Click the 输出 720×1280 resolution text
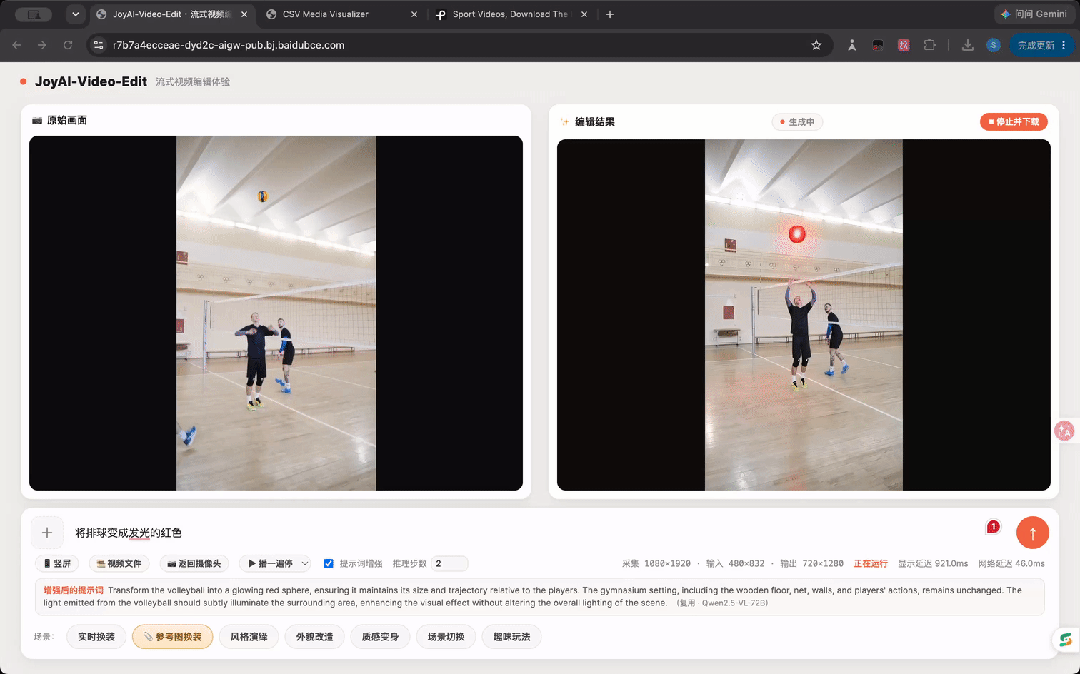 click(811, 563)
